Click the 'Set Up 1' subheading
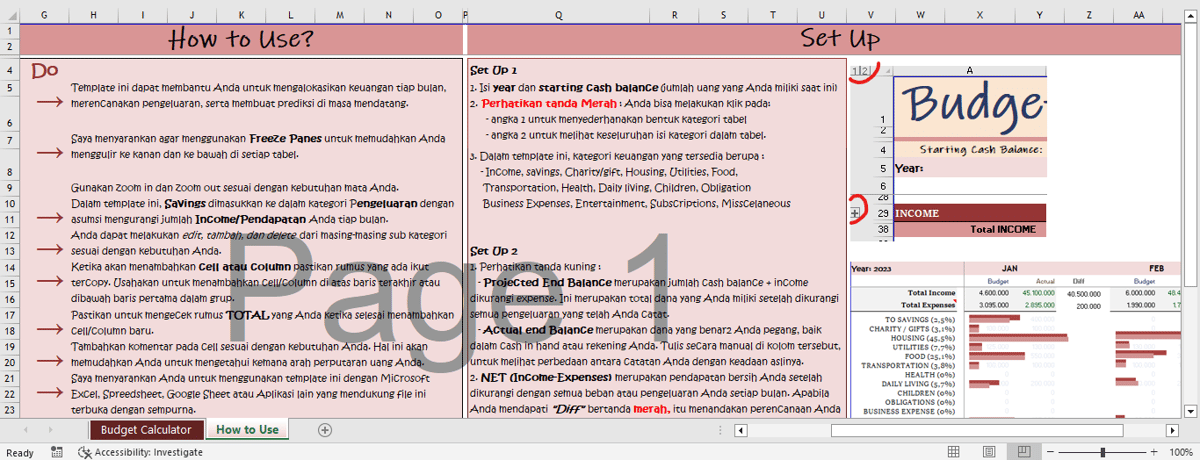The image size is (1200, 460). pyautogui.click(x=493, y=71)
